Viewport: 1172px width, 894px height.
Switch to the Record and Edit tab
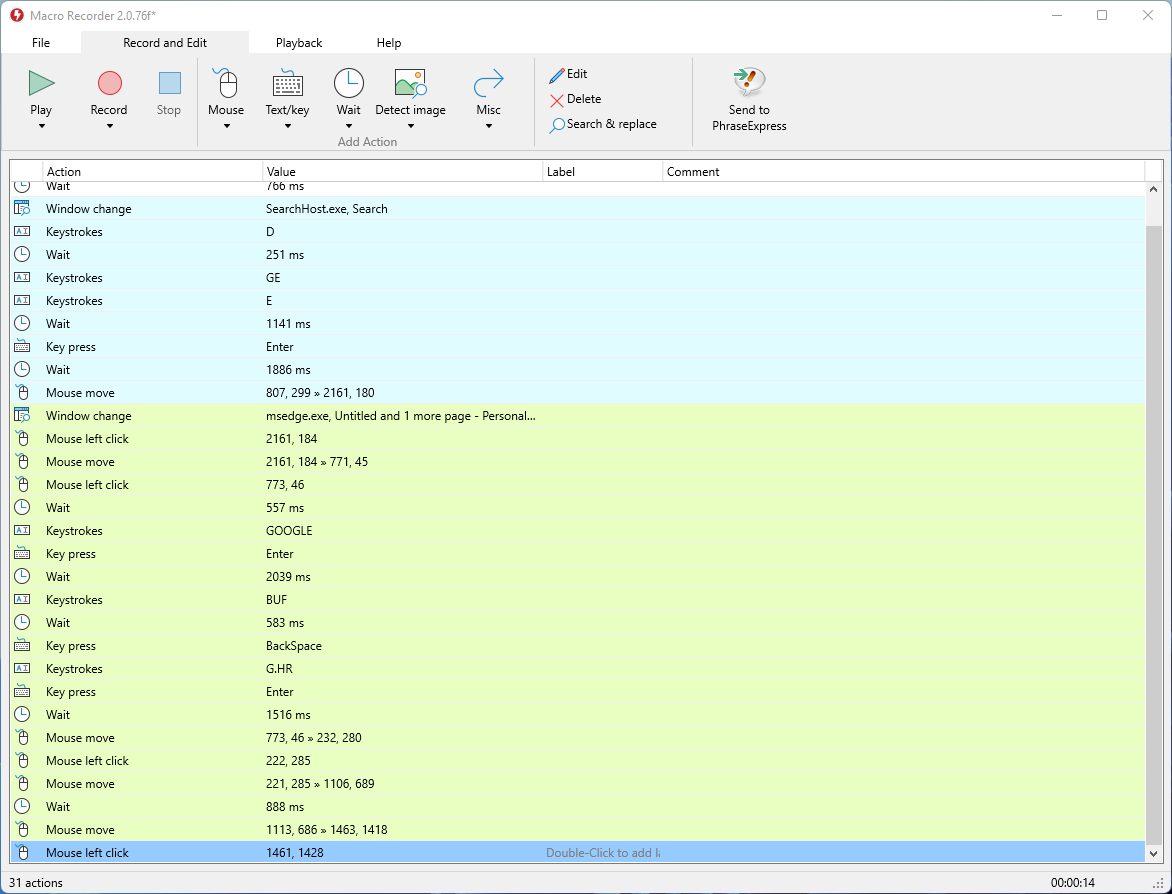(165, 43)
